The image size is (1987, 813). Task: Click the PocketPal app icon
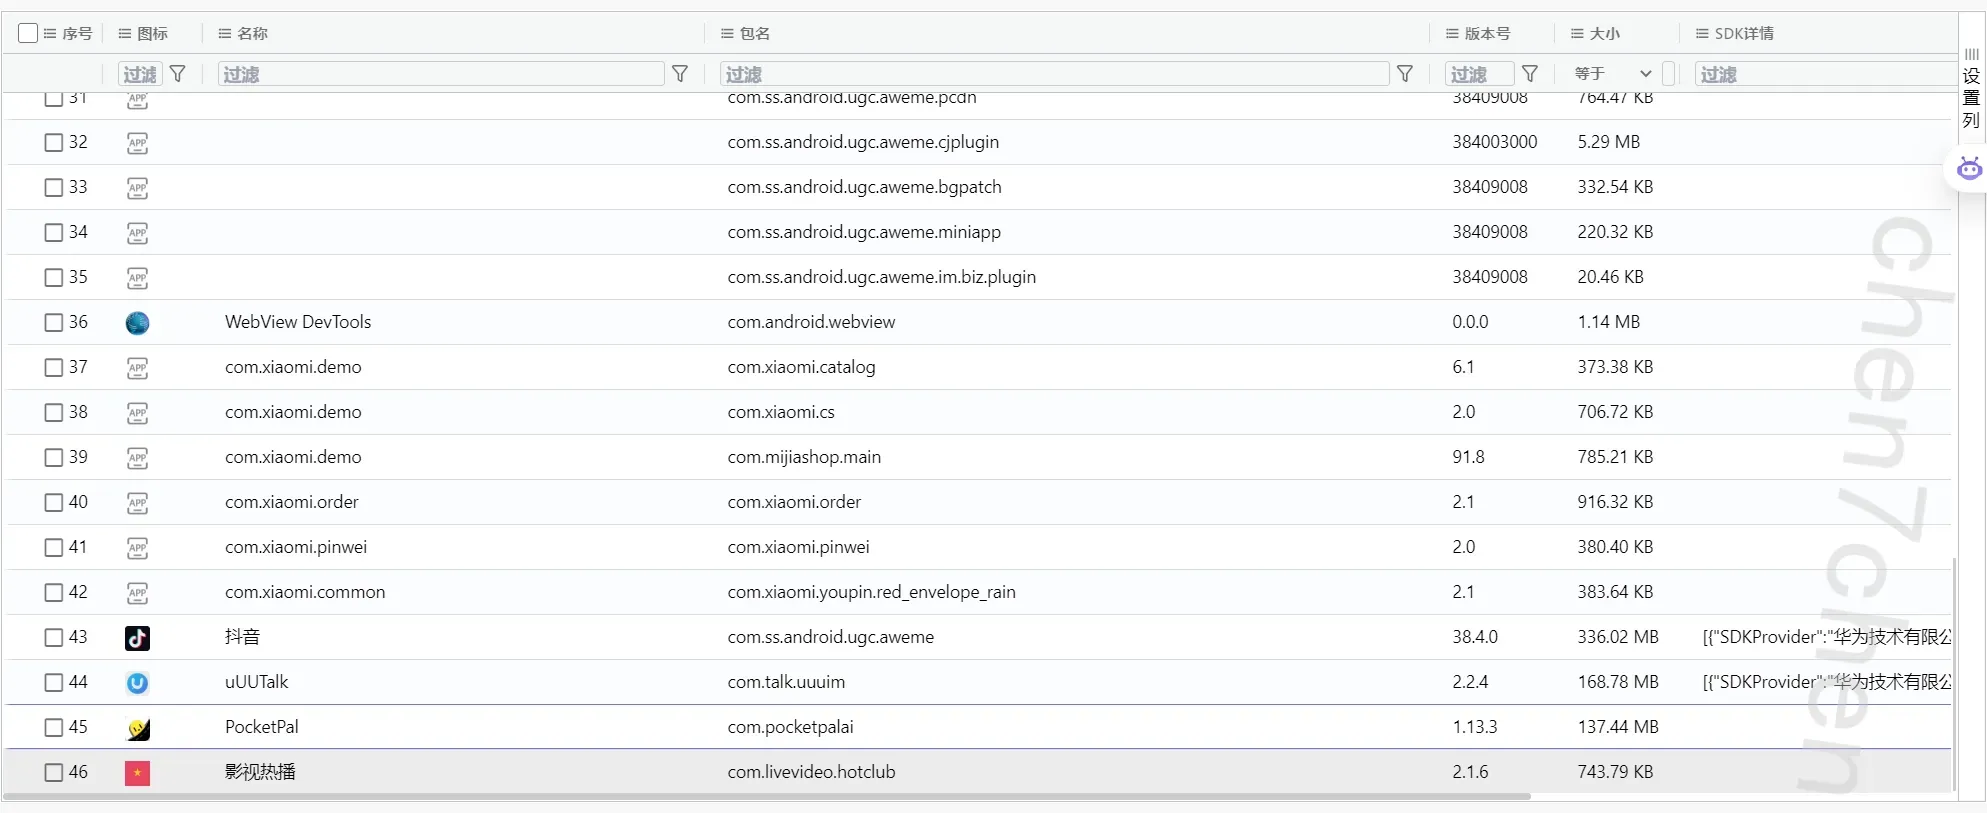coord(138,729)
